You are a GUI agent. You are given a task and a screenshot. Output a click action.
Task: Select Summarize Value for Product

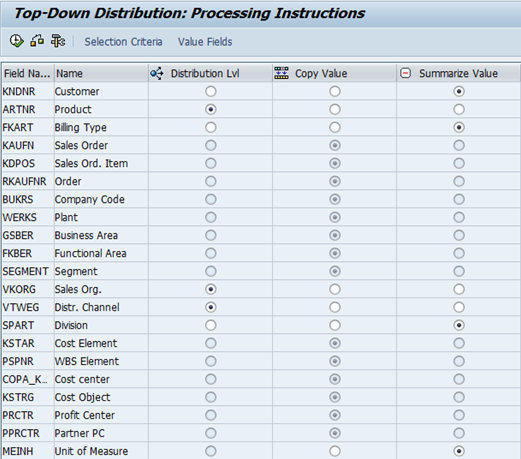tap(459, 109)
